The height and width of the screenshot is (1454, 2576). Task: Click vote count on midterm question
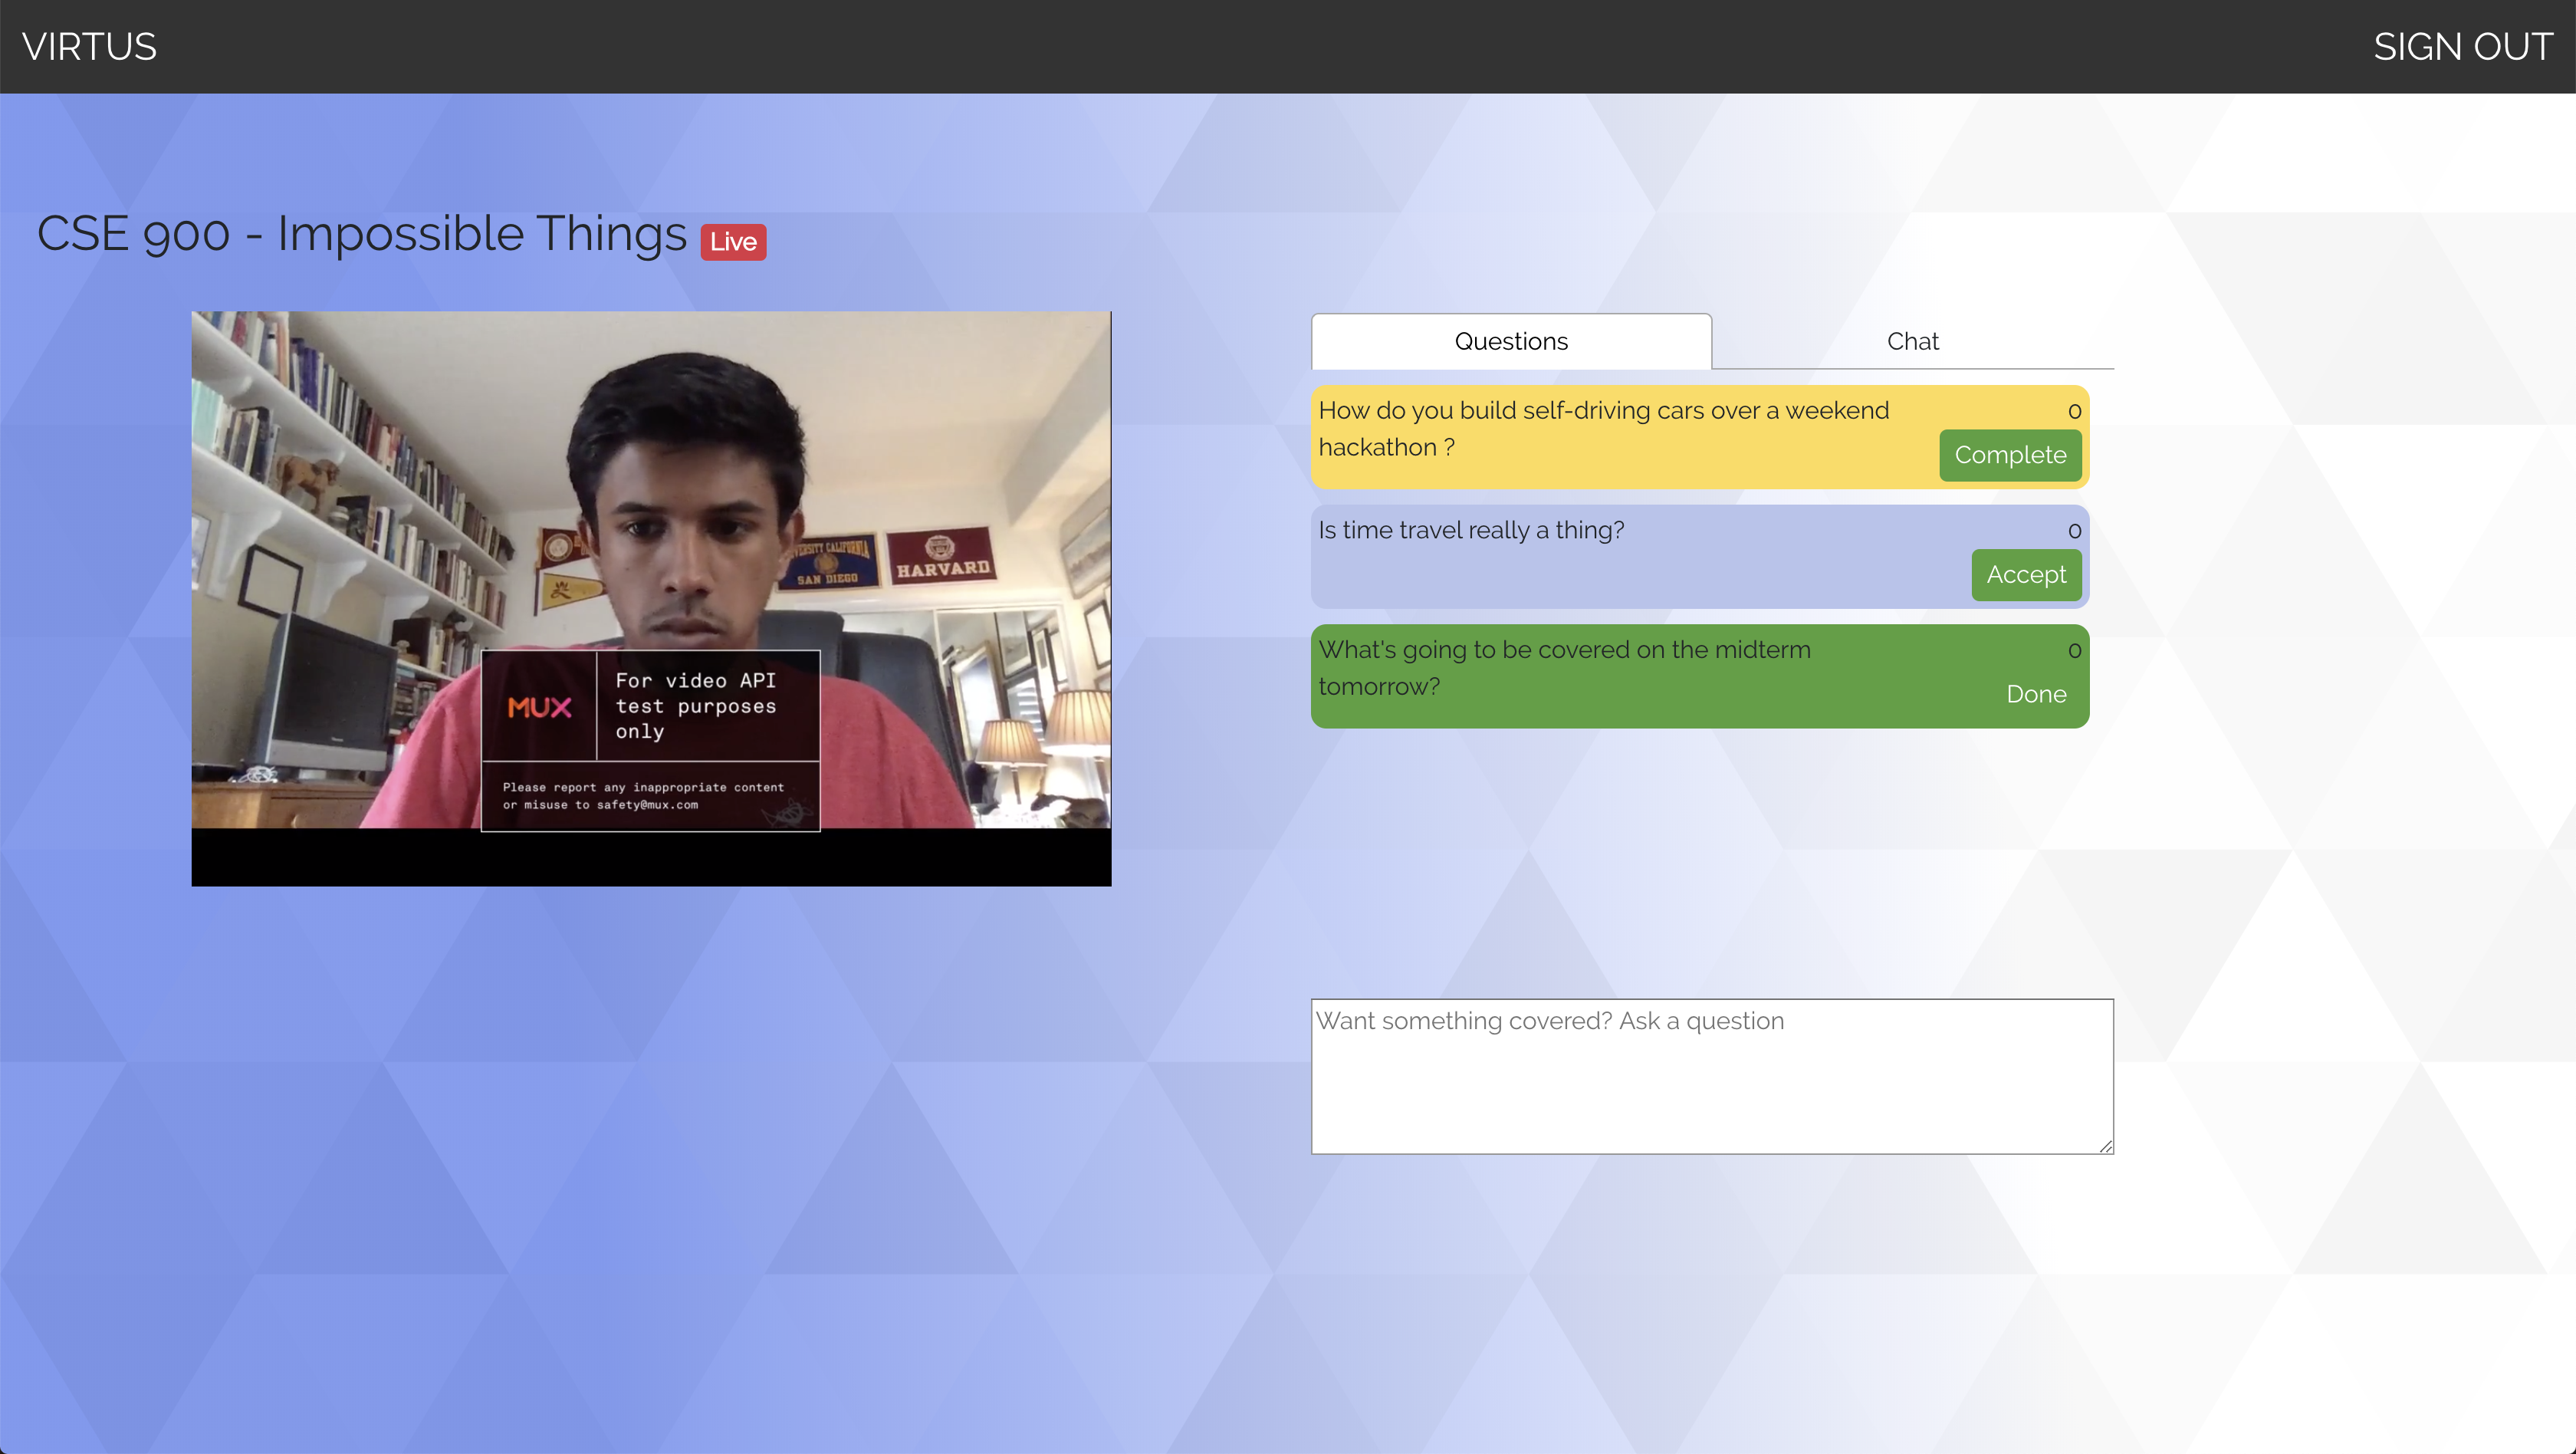click(x=2074, y=650)
